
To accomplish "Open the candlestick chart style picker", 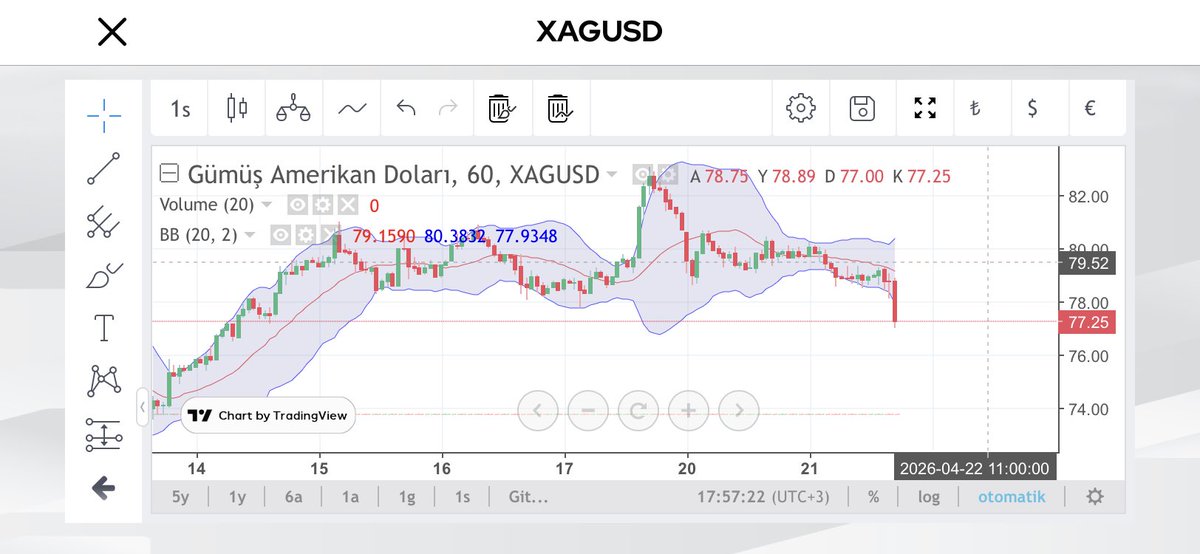I will point(237,108).
